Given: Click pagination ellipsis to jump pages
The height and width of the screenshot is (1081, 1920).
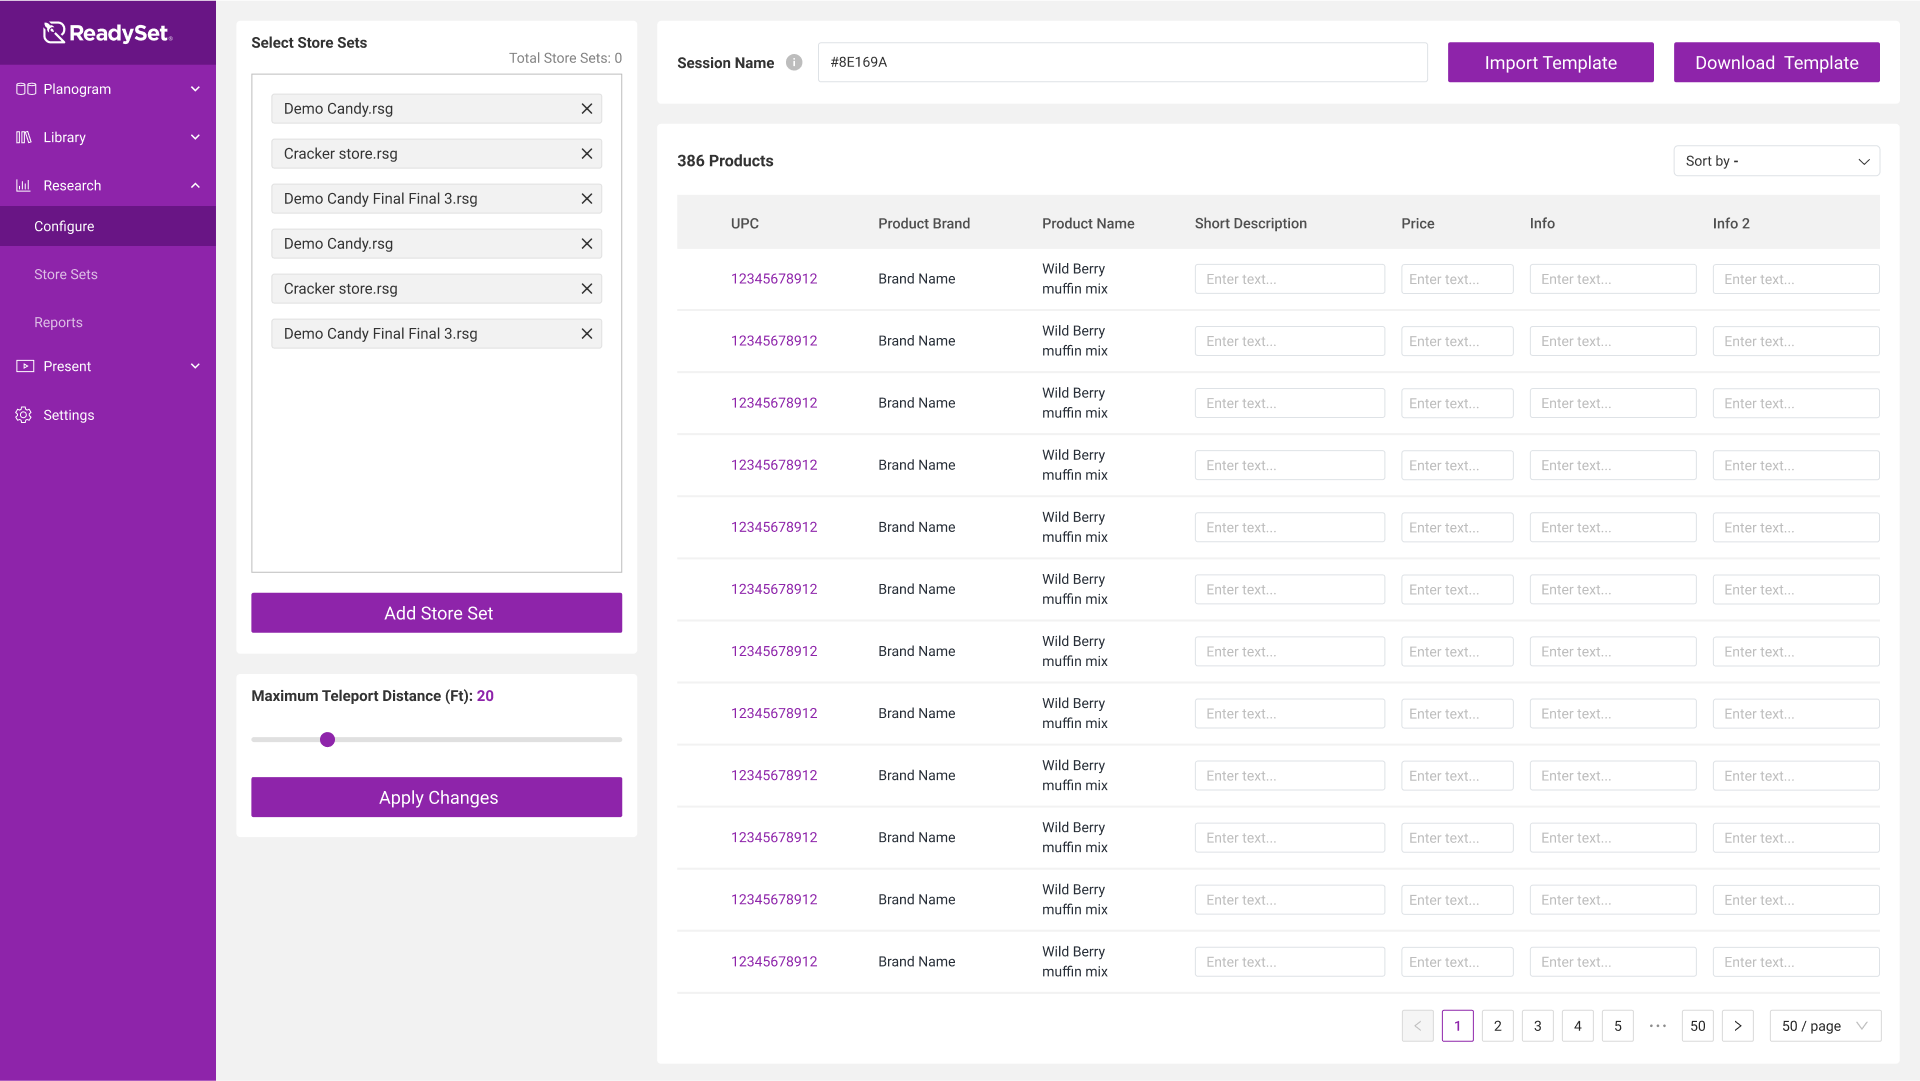Looking at the screenshot, I should pyautogui.click(x=1657, y=1025).
